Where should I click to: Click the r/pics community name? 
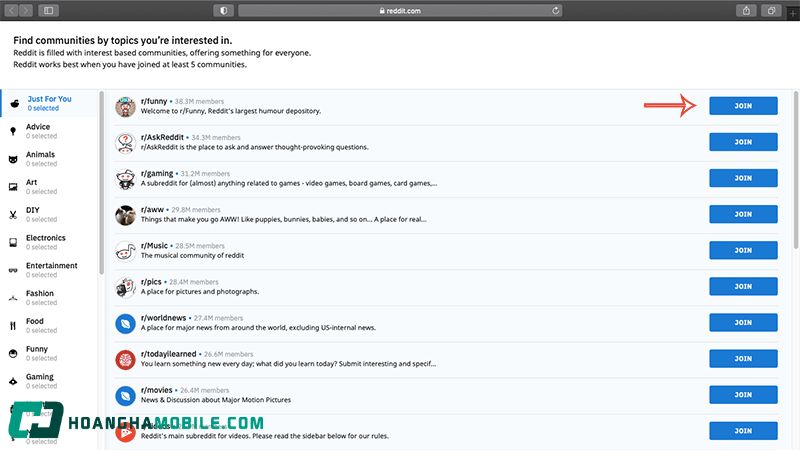[x=151, y=282]
